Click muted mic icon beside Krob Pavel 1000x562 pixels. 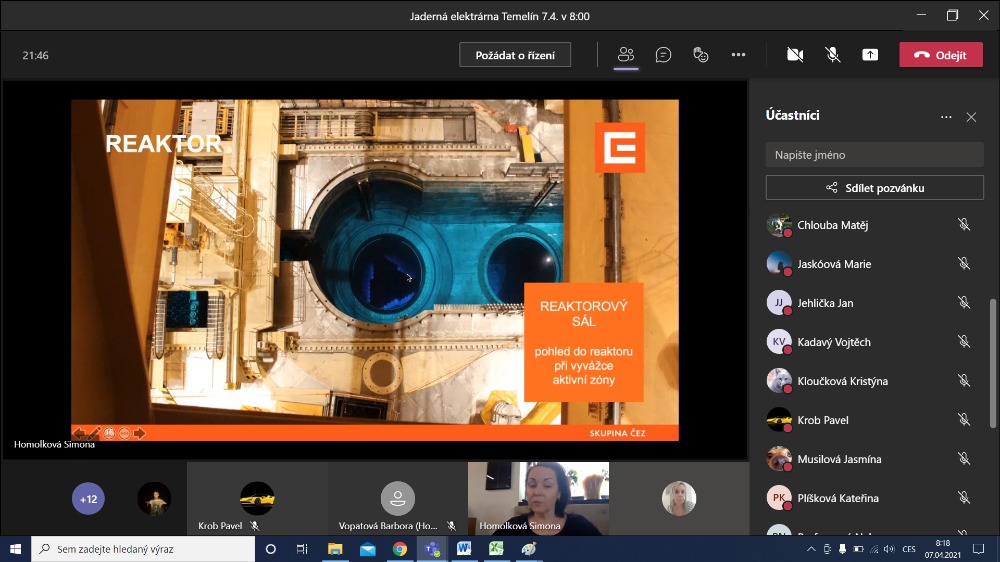pyautogui.click(x=964, y=420)
